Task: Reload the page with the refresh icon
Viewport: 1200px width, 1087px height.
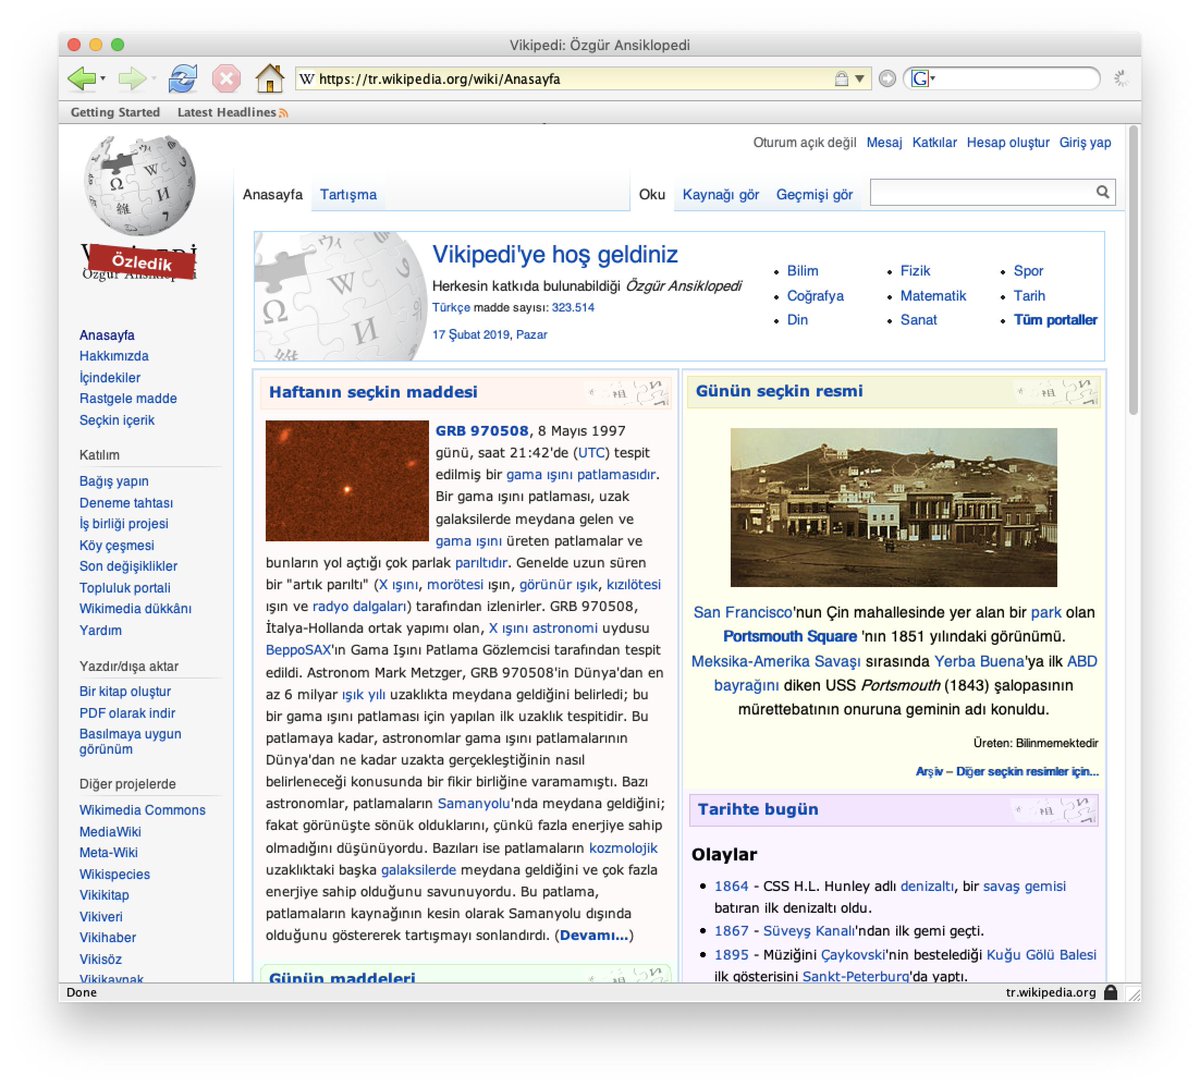Action: tap(183, 78)
